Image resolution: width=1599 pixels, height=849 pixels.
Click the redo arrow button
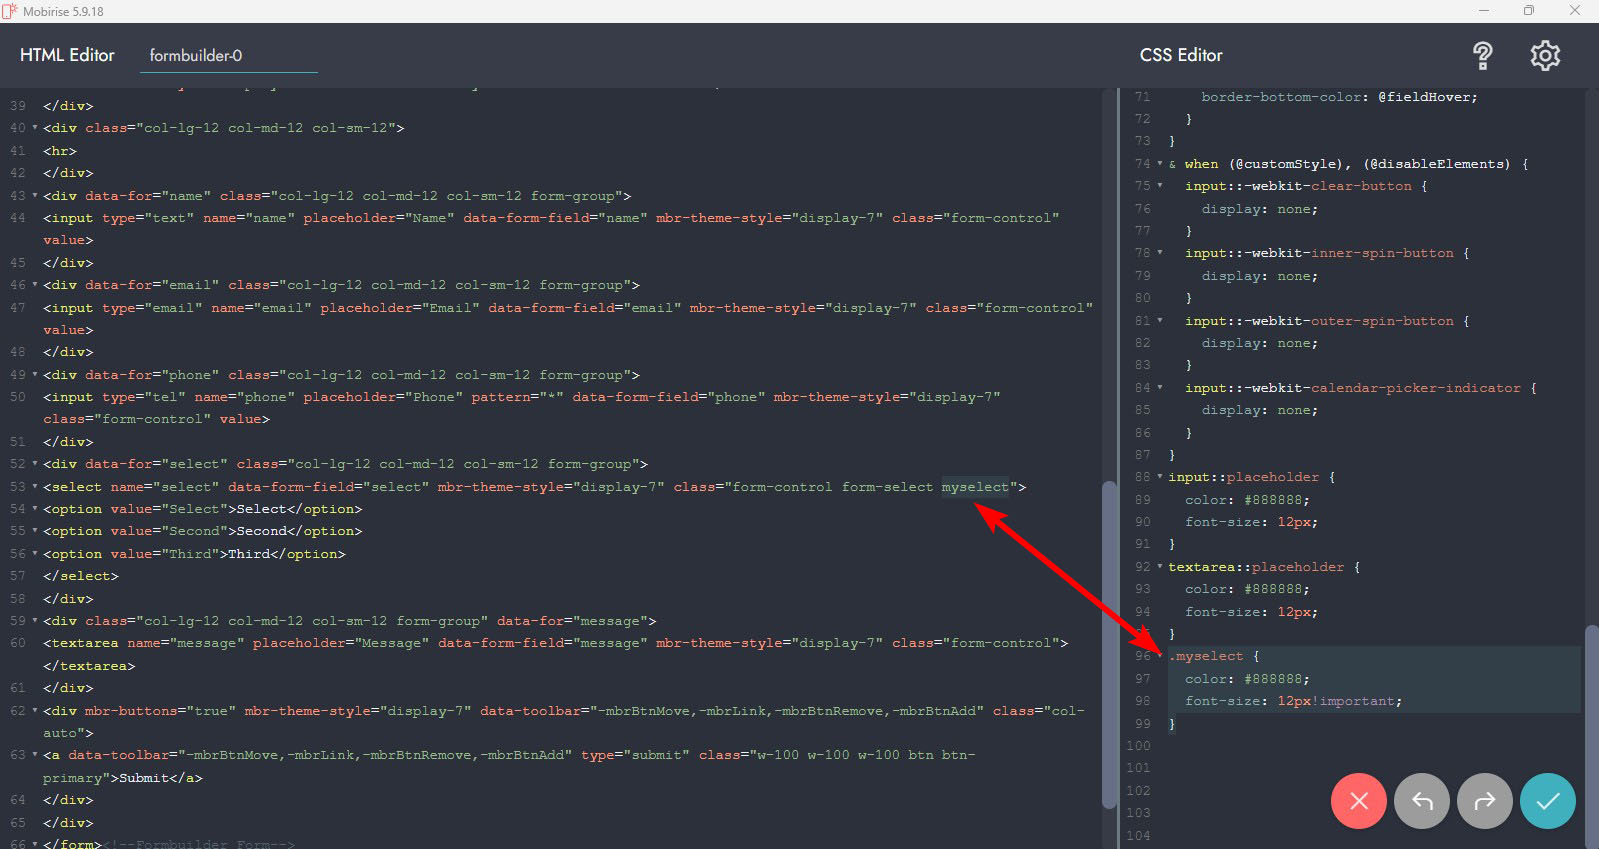(x=1484, y=801)
